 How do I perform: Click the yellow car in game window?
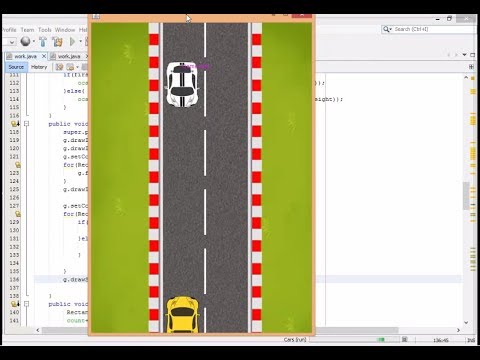point(182,315)
